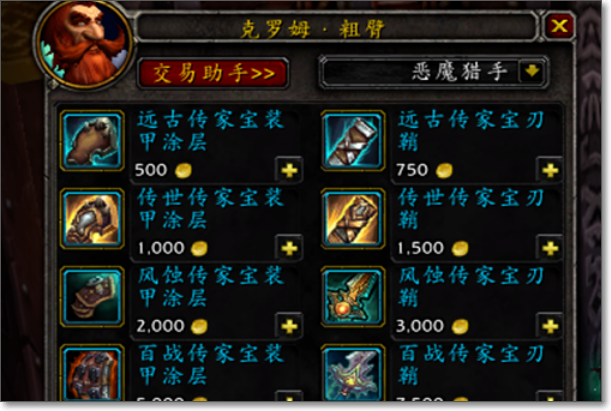Screen dimensions: 611x411
Task: Close the merchant window with X
Action: point(560,26)
